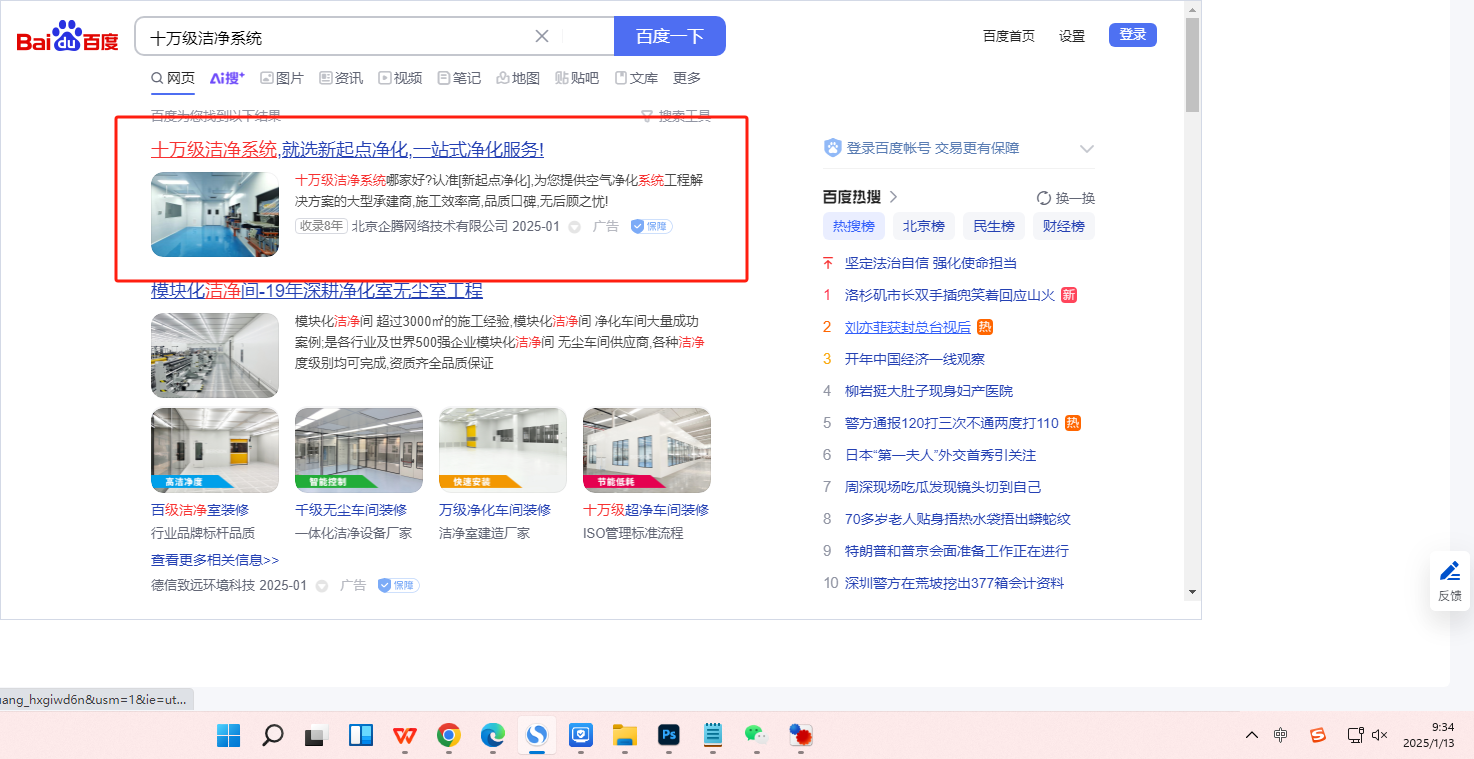Switch to the 资讯 tab
The width and height of the screenshot is (1474, 759).
click(341, 78)
